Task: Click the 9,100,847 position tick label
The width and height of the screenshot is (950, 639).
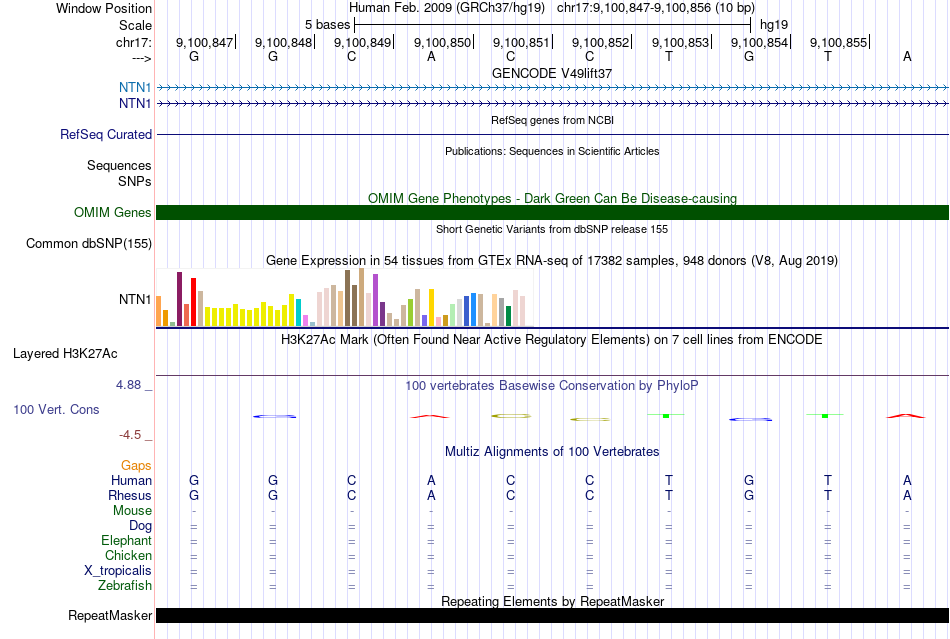Action: coord(204,42)
